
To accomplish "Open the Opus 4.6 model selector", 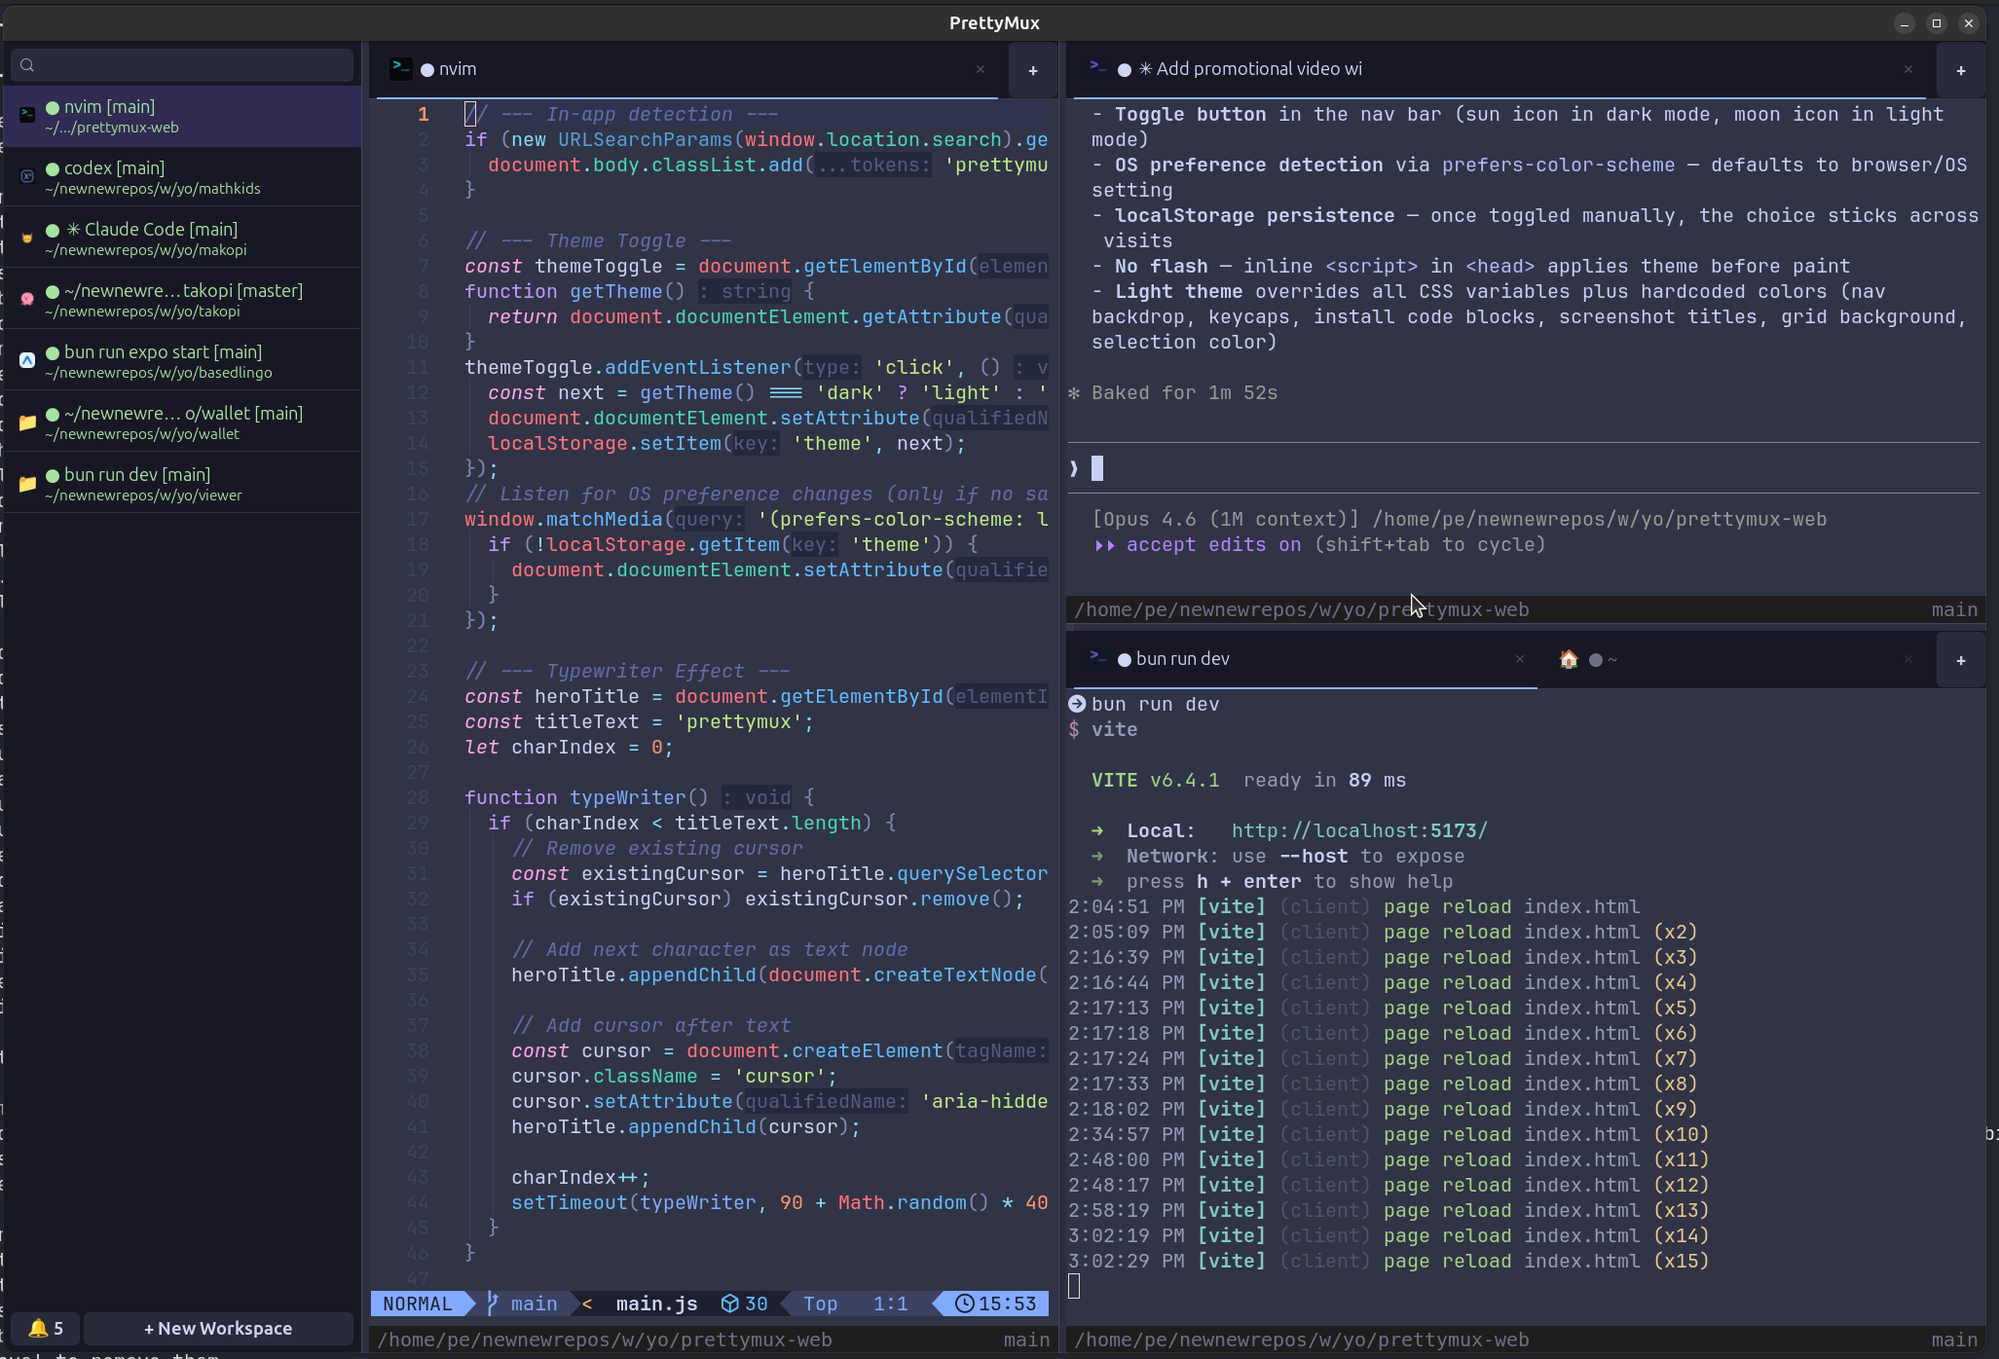I will pyautogui.click(x=1222, y=519).
